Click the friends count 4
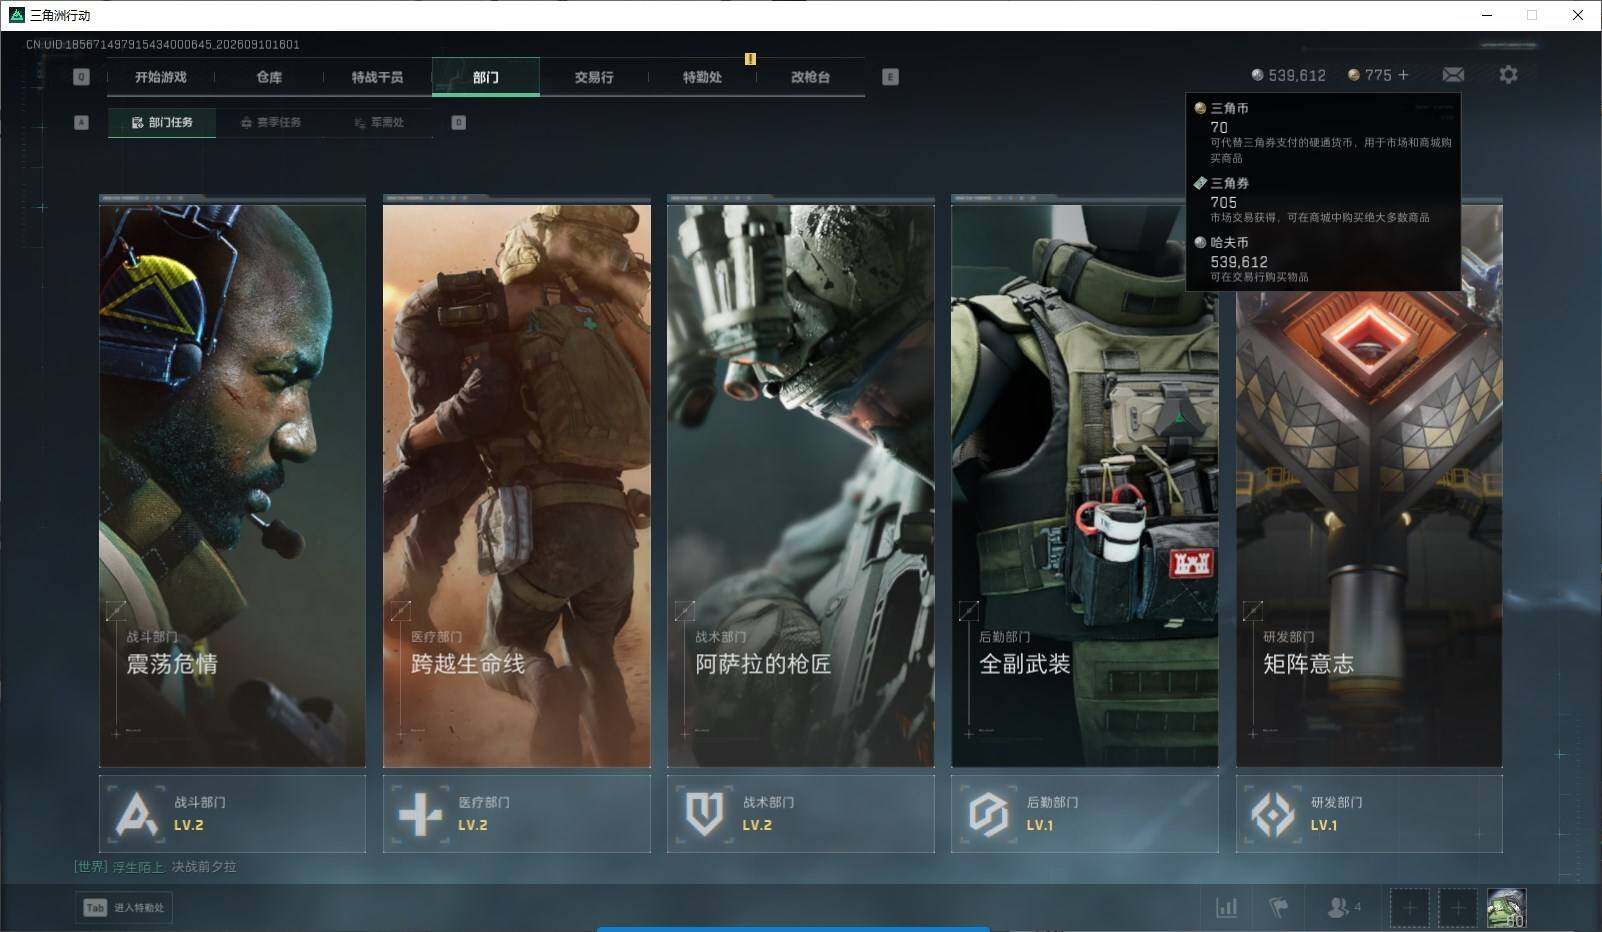The width and height of the screenshot is (1602, 932). click(x=1357, y=907)
